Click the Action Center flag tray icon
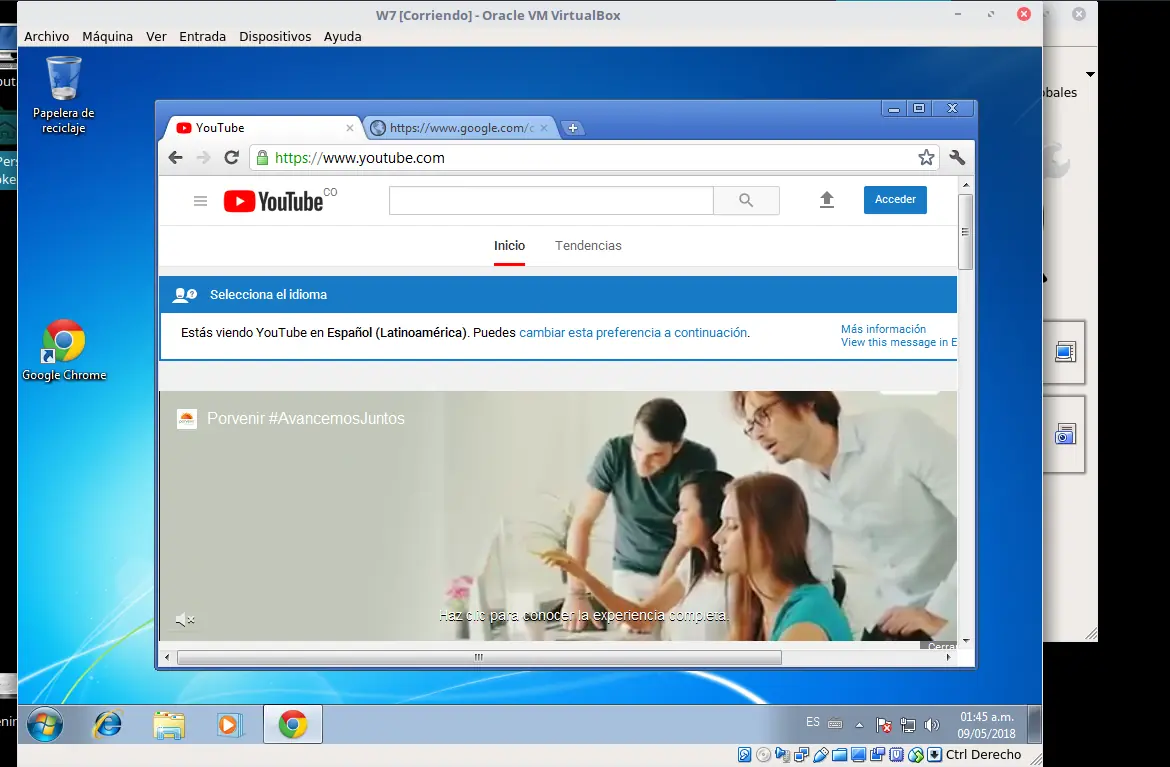Screen dimensions: 1170x767 click(883, 724)
